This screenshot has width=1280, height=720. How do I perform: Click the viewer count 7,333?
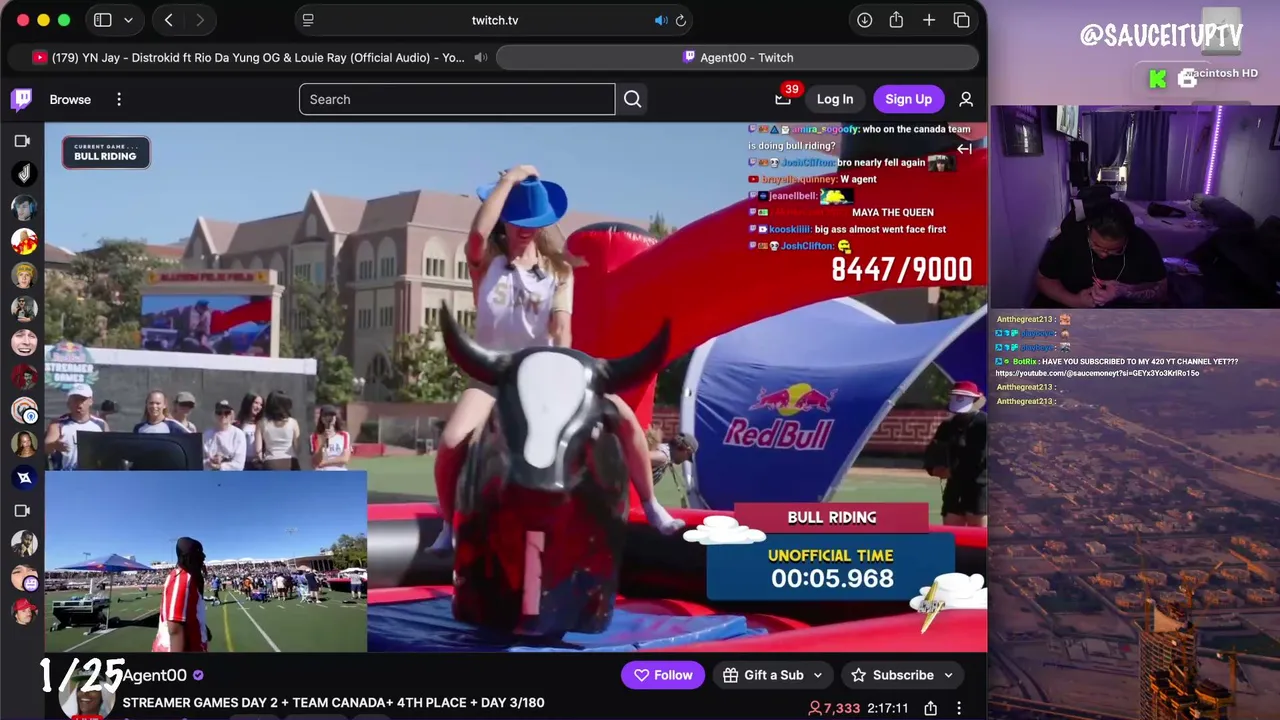(x=834, y=708)
